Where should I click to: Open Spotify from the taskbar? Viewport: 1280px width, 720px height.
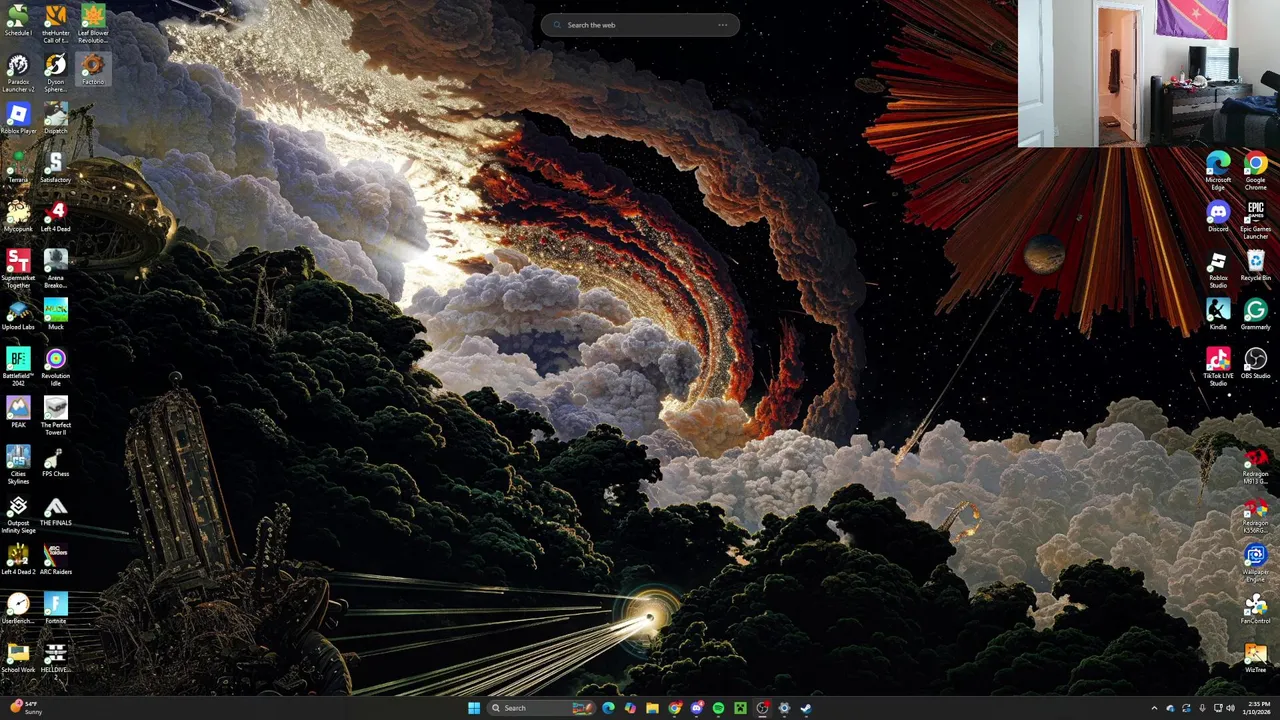(x=718, y=708)
